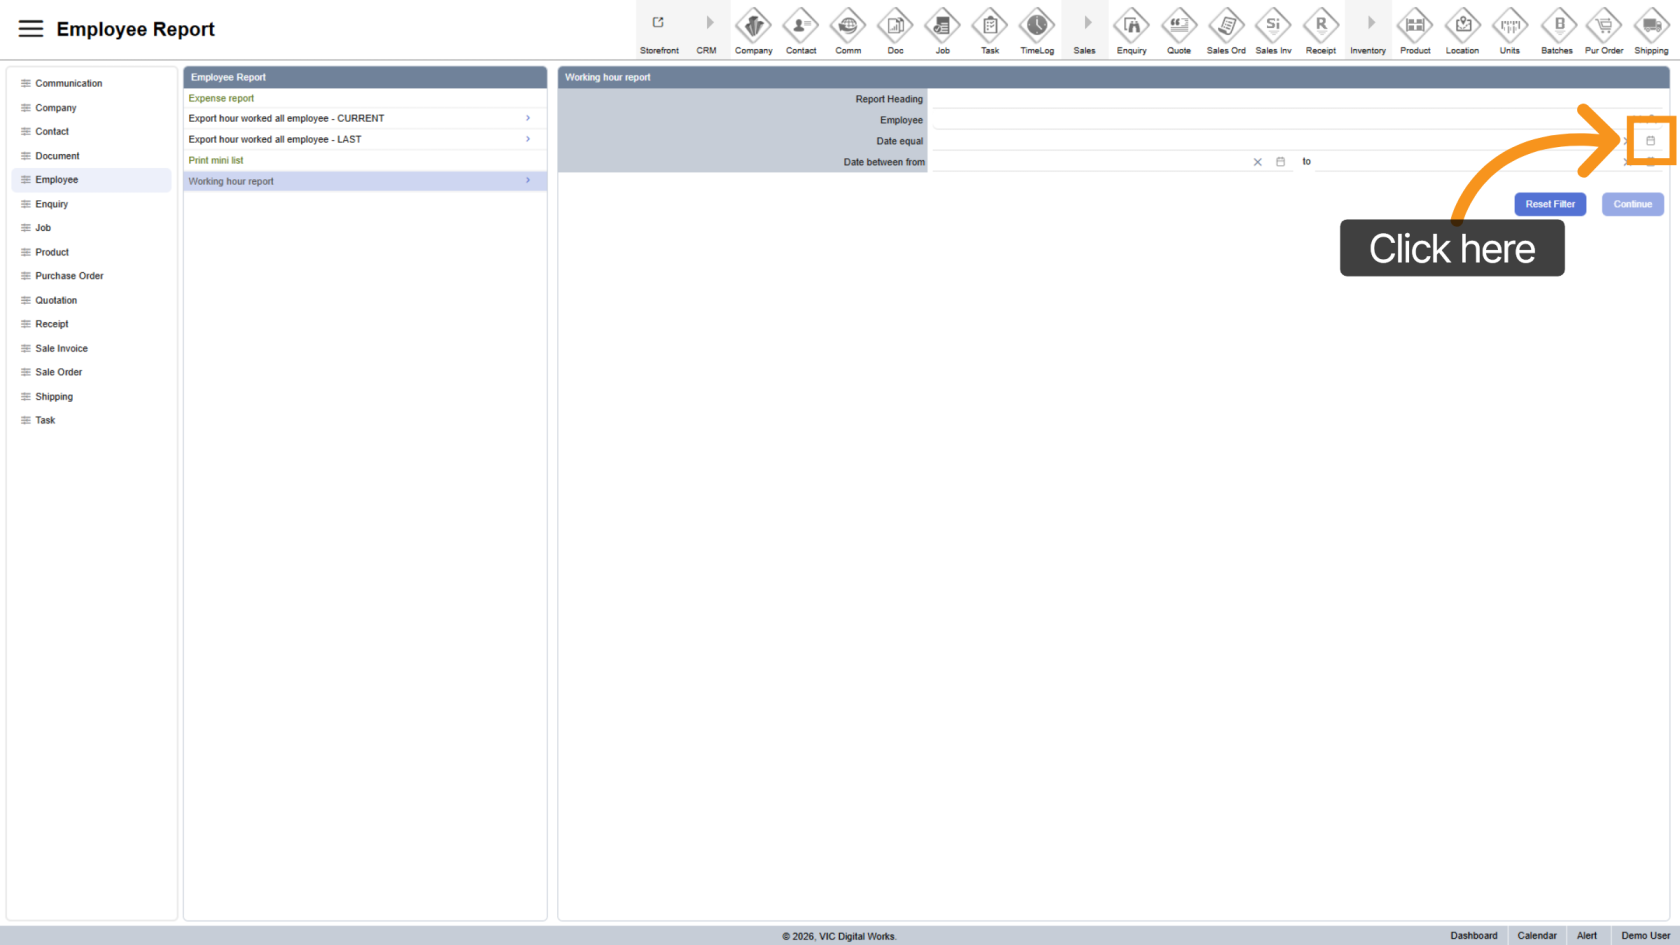Select Purchase Order in left sidebar

[x=69, y=276]
